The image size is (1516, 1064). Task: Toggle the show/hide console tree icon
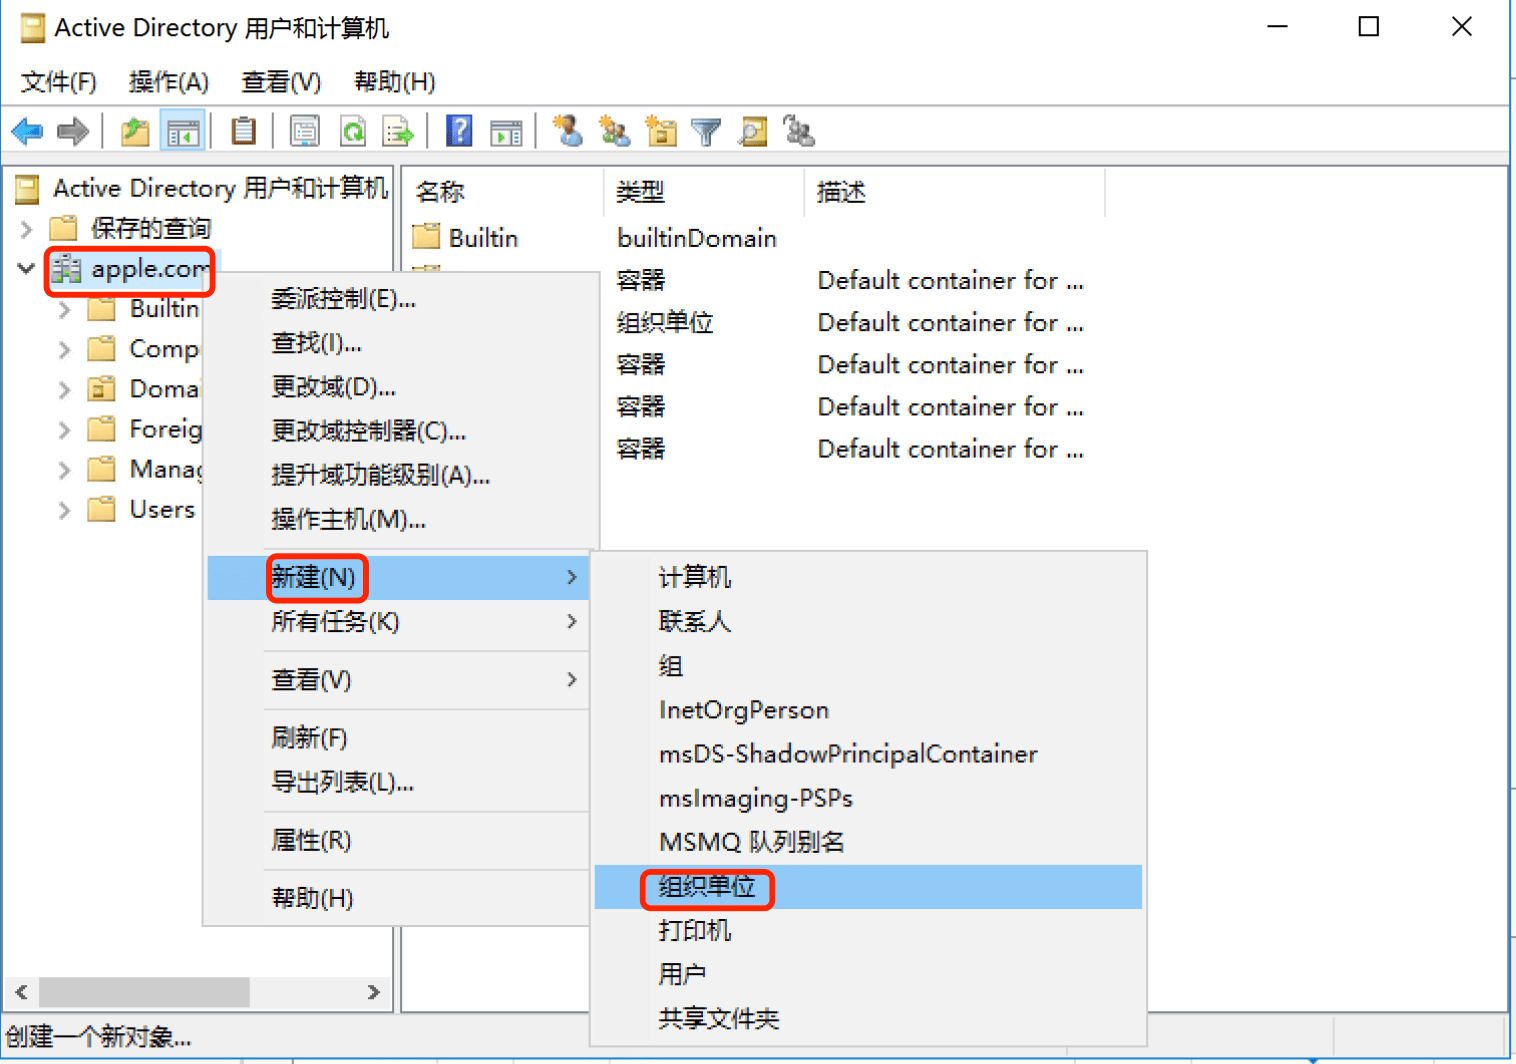tap(183, 131)
